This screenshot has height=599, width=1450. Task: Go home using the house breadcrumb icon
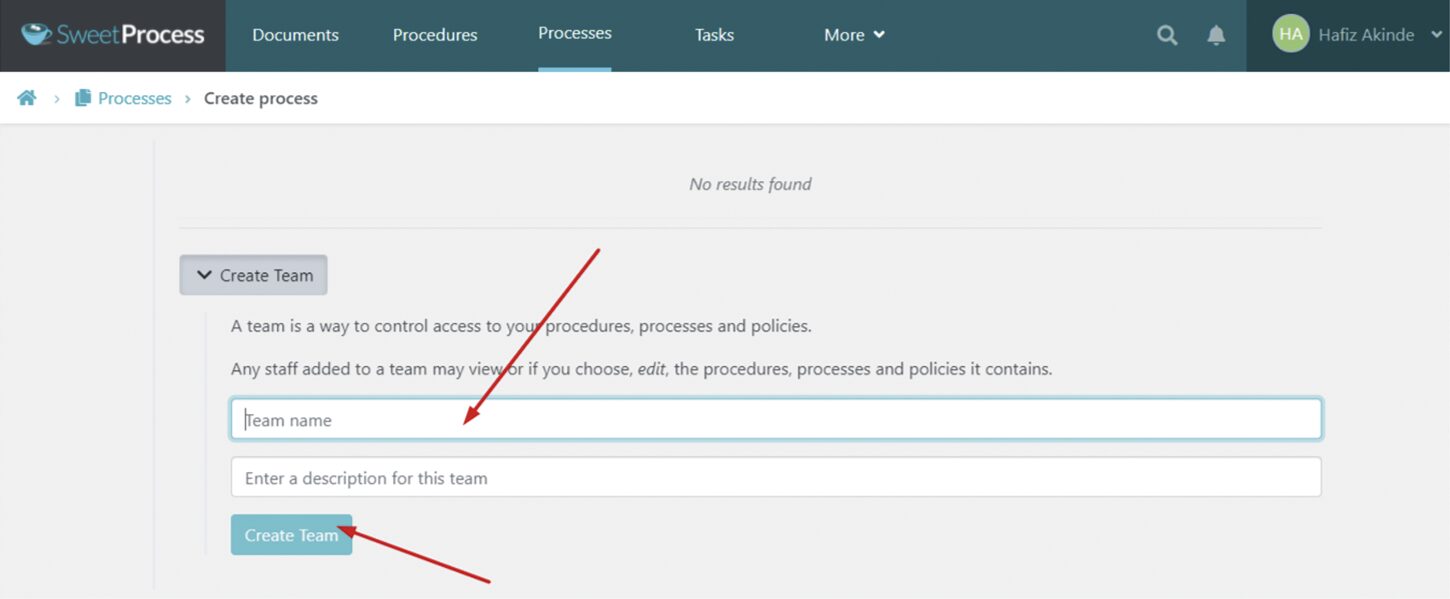[x=27, y=98]
